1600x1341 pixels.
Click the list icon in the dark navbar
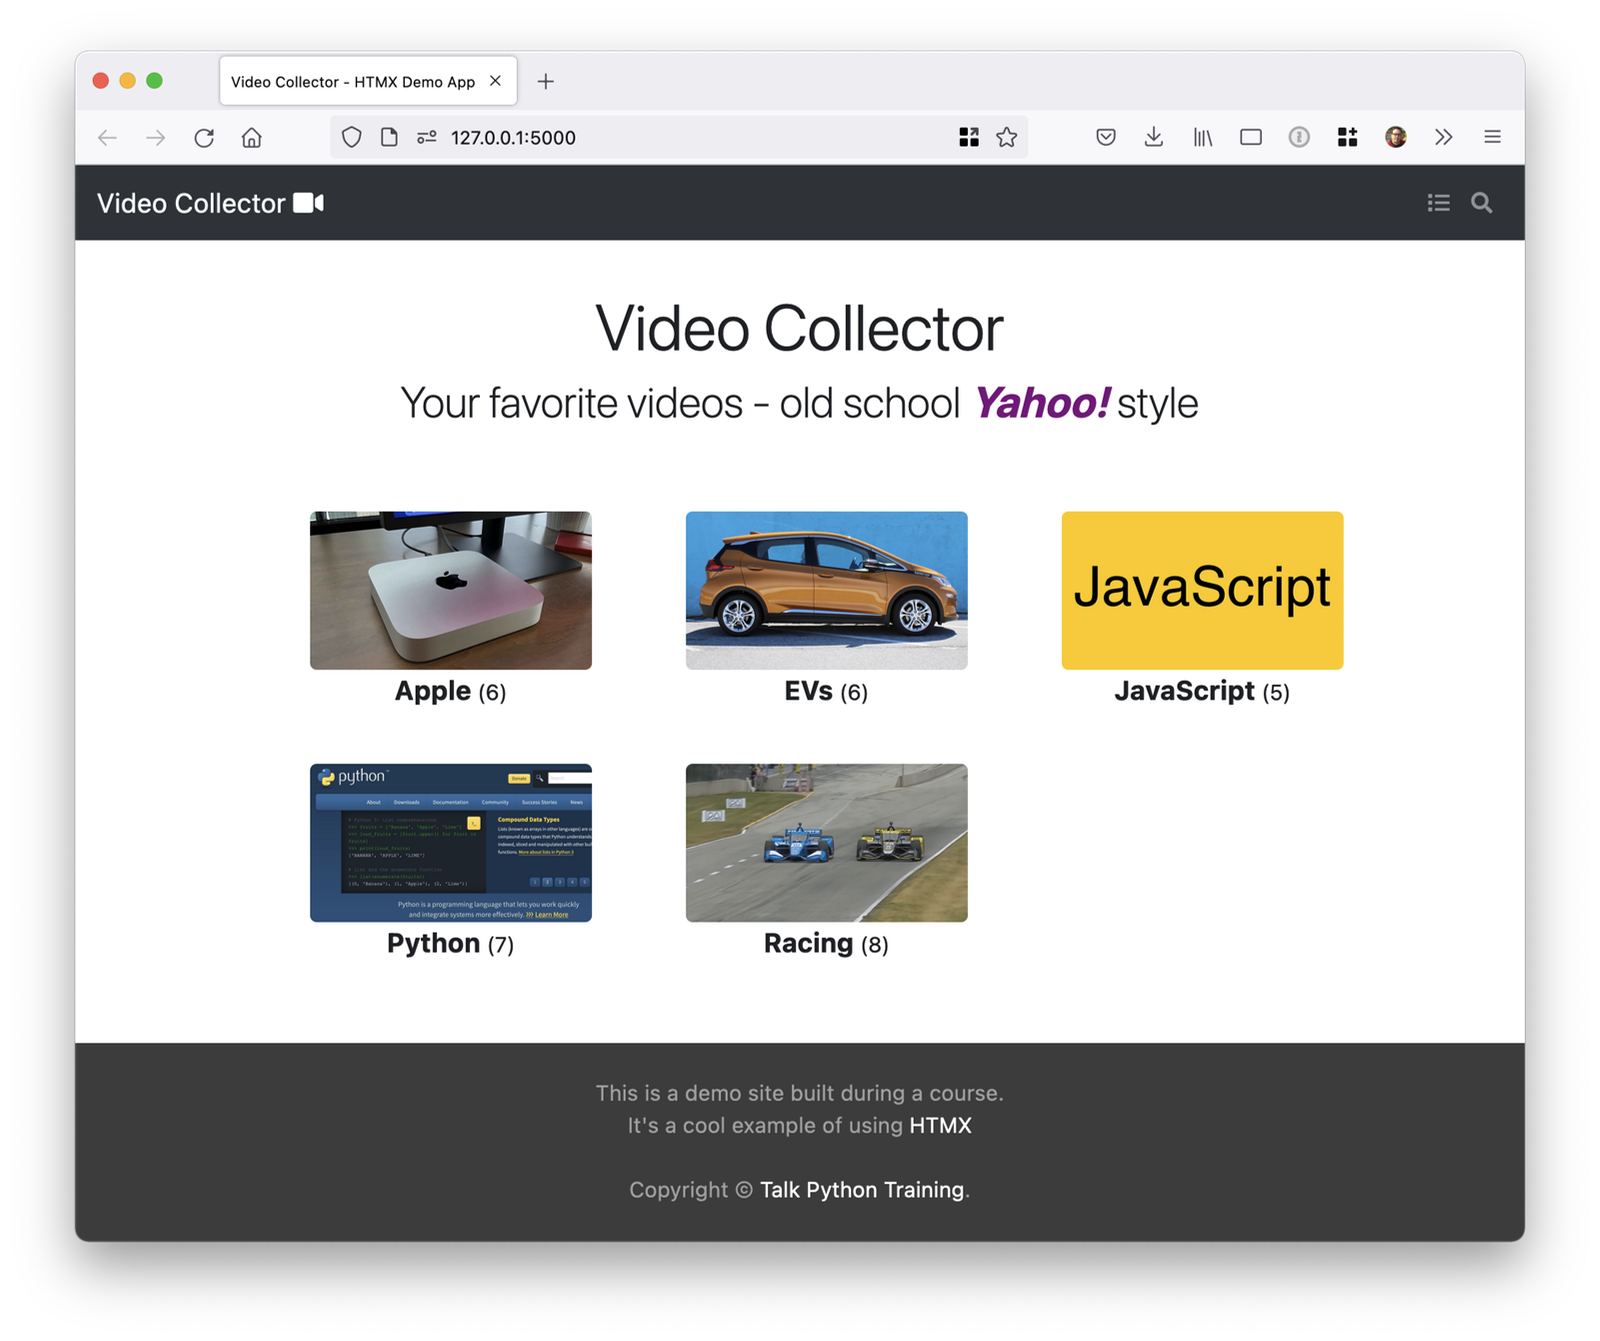(1438, 203)
